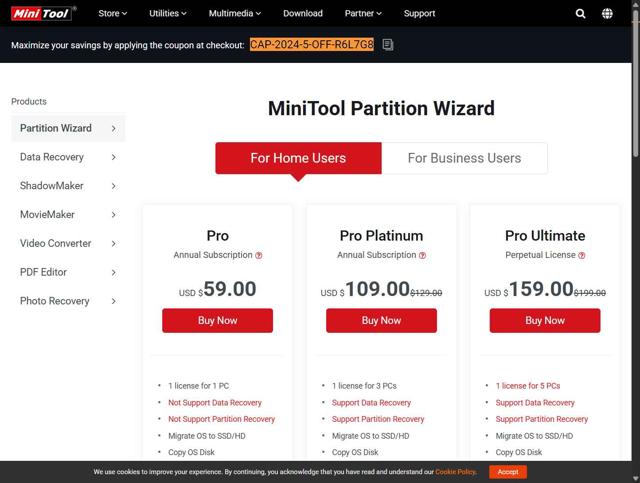640x483 pixels.
Task: Click the vertical page scrollbar
Action: click(636, 82)
